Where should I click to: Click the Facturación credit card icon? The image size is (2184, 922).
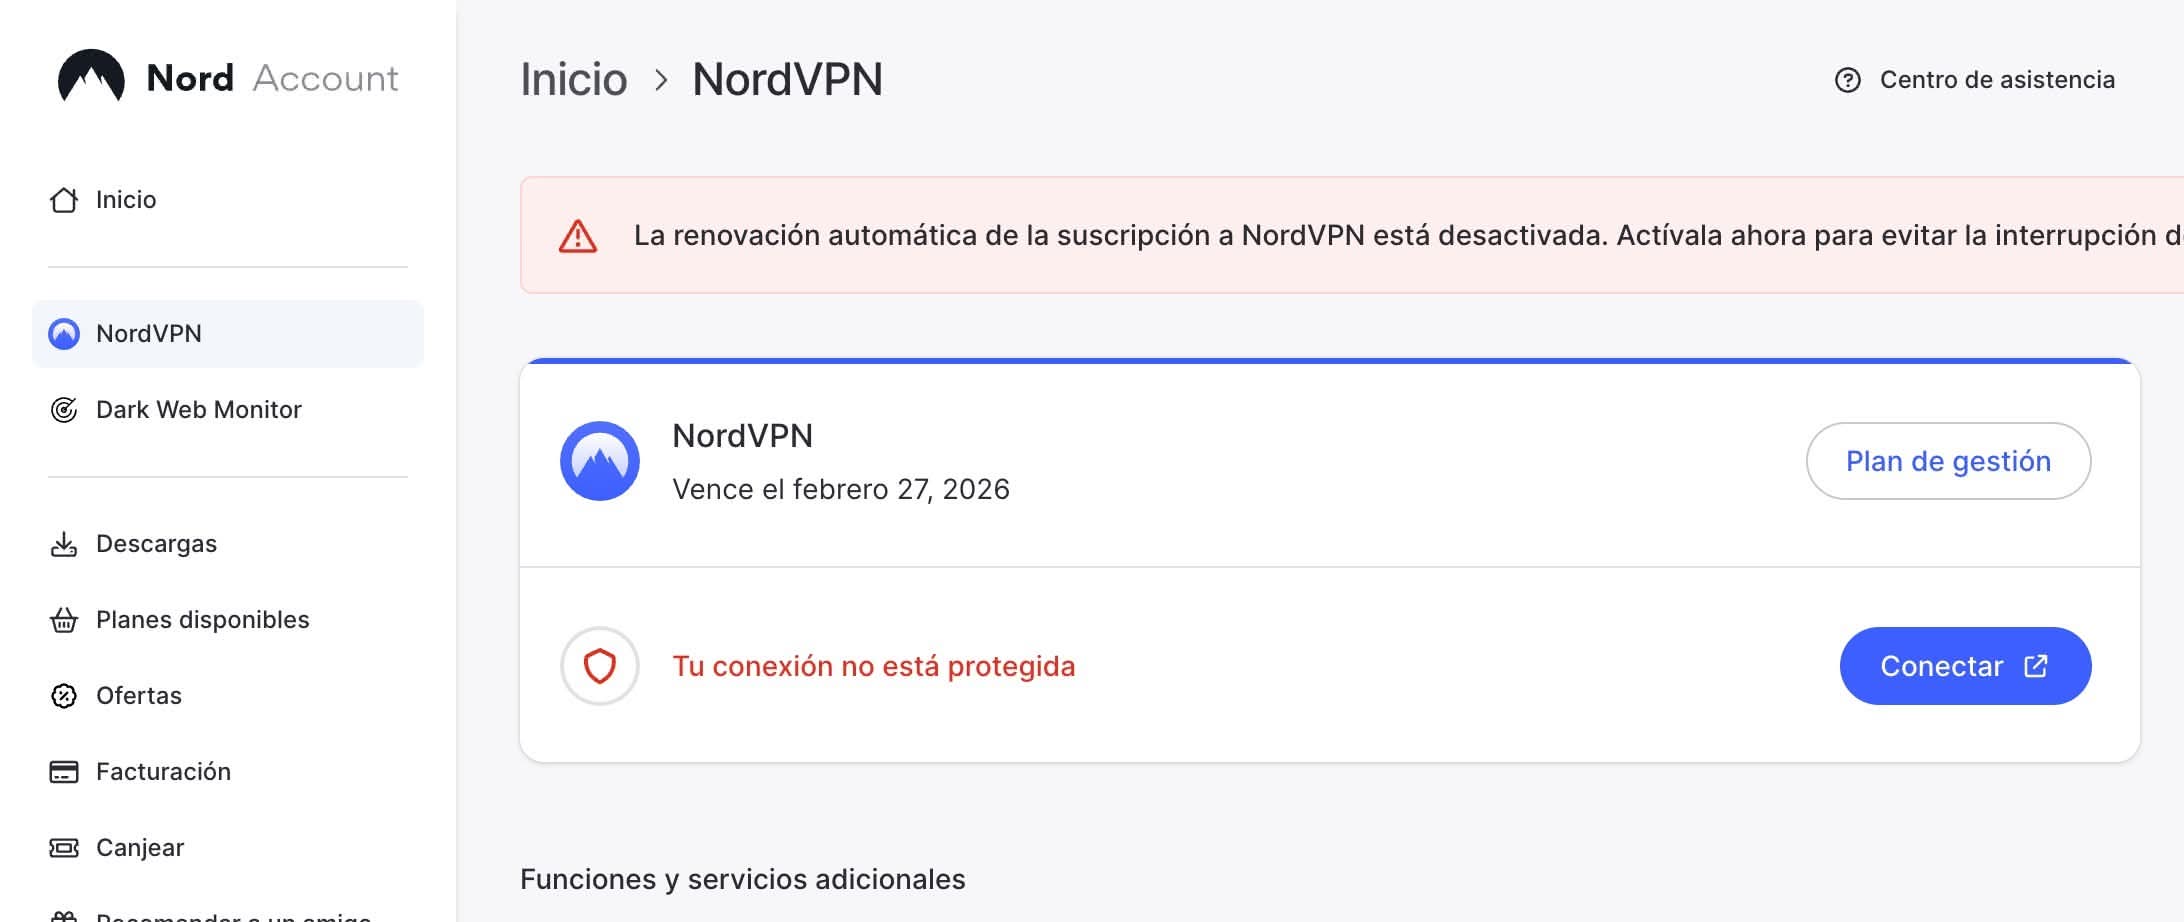pos(64,772)
